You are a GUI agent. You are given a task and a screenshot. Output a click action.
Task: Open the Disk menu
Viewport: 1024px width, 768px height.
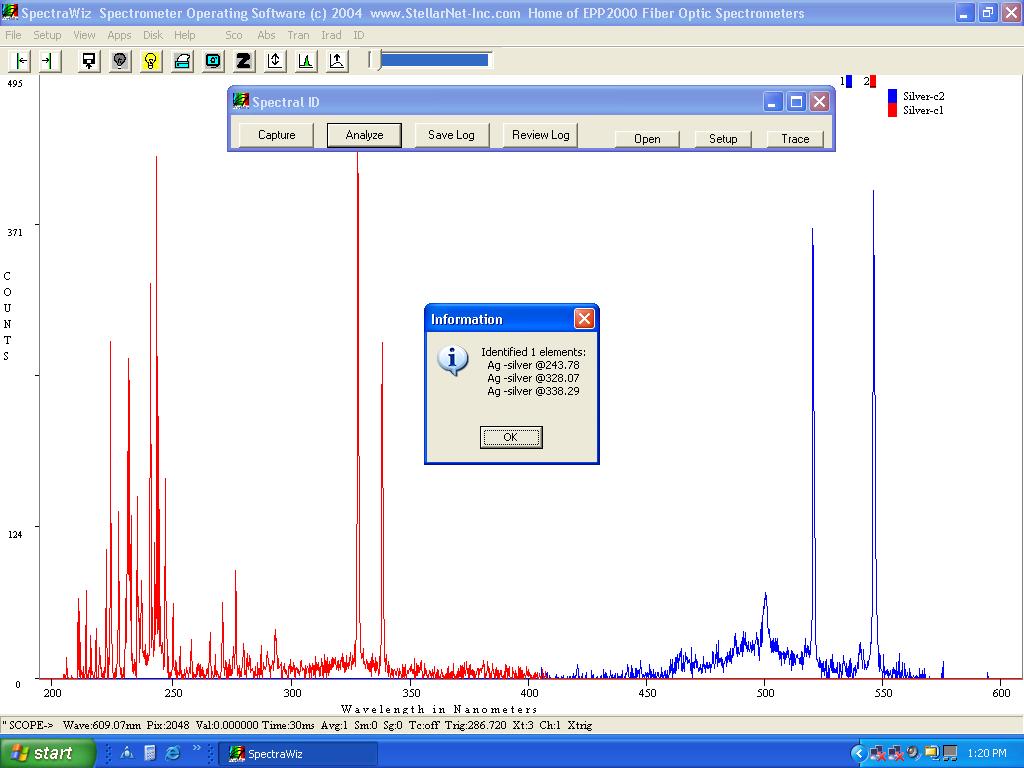pyautogui.click(x=153, y=35)
